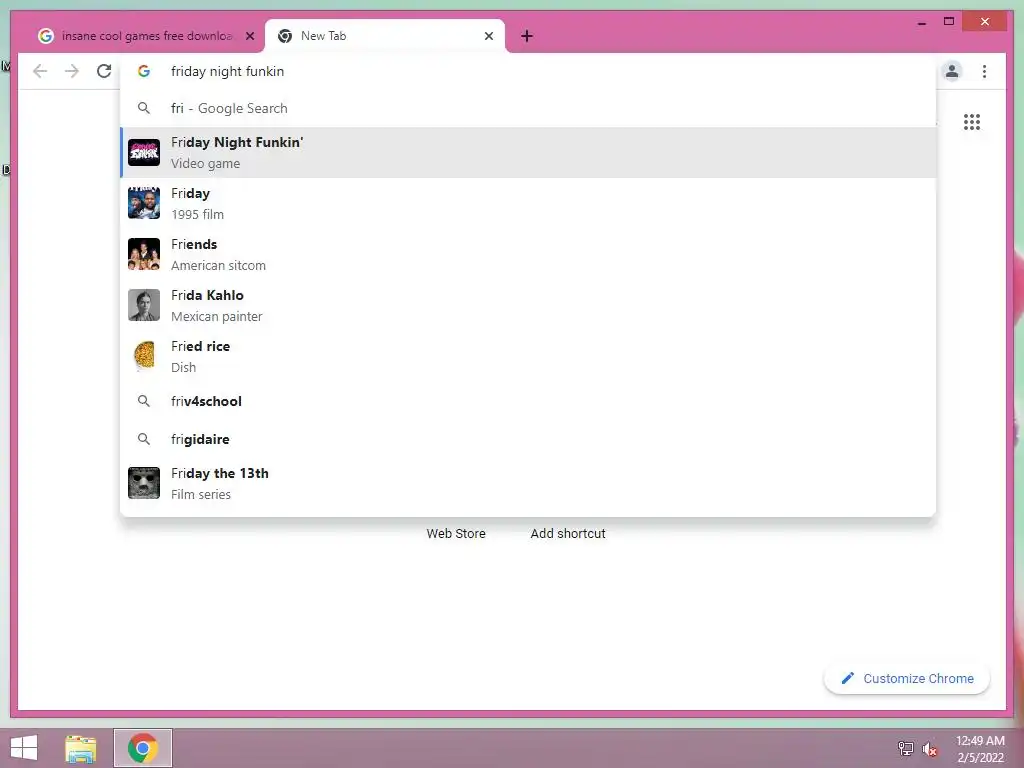Open the clock showing 12:49 AM
1024x768 pixels.
pyautogui.click(x=980, y=748)
